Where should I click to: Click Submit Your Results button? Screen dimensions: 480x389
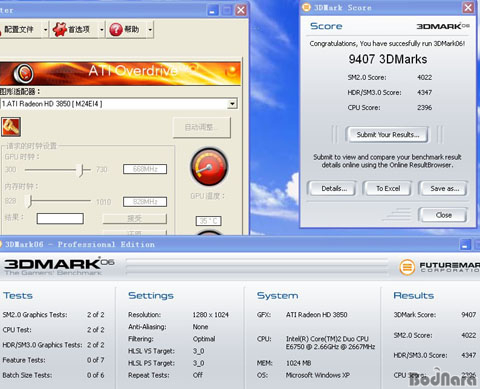(387, 135)
